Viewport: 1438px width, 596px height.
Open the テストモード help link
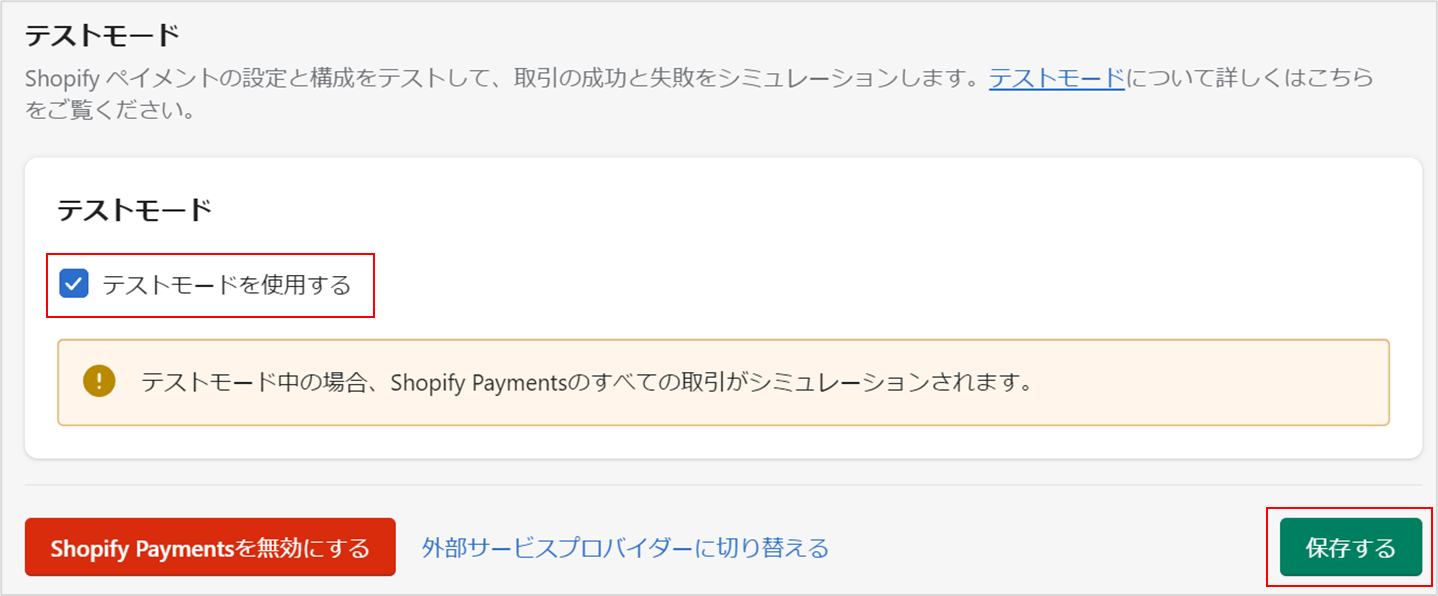(1057, 78)
